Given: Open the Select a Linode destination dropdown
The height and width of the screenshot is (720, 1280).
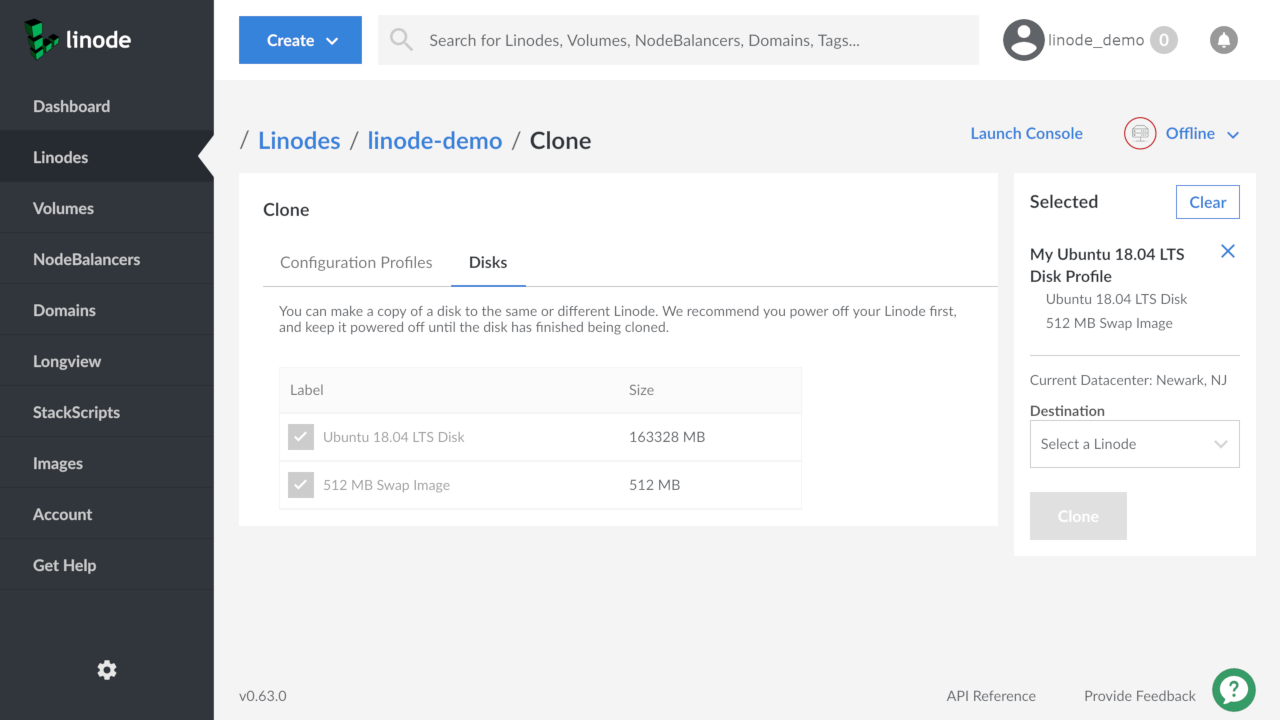Looking at the screenshot, I should [1134, 444].
